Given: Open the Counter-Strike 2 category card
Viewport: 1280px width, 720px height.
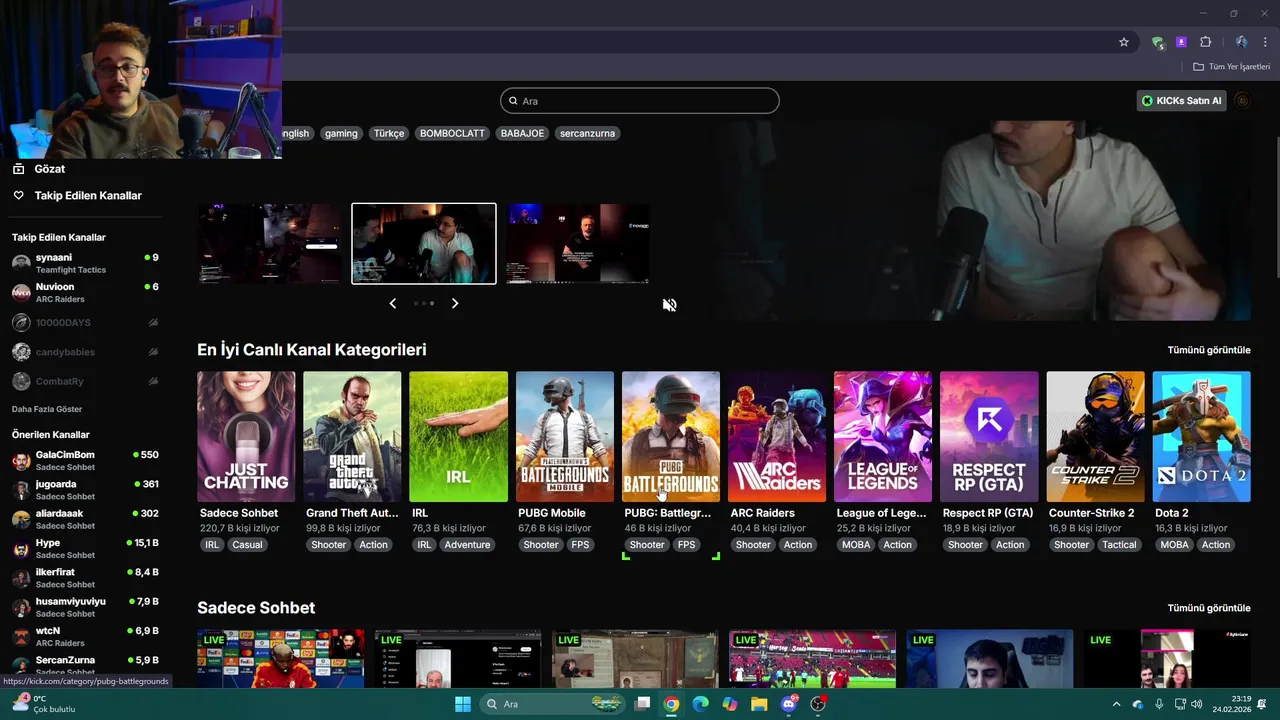Looking at the screenshot, I should [1095, 437].
